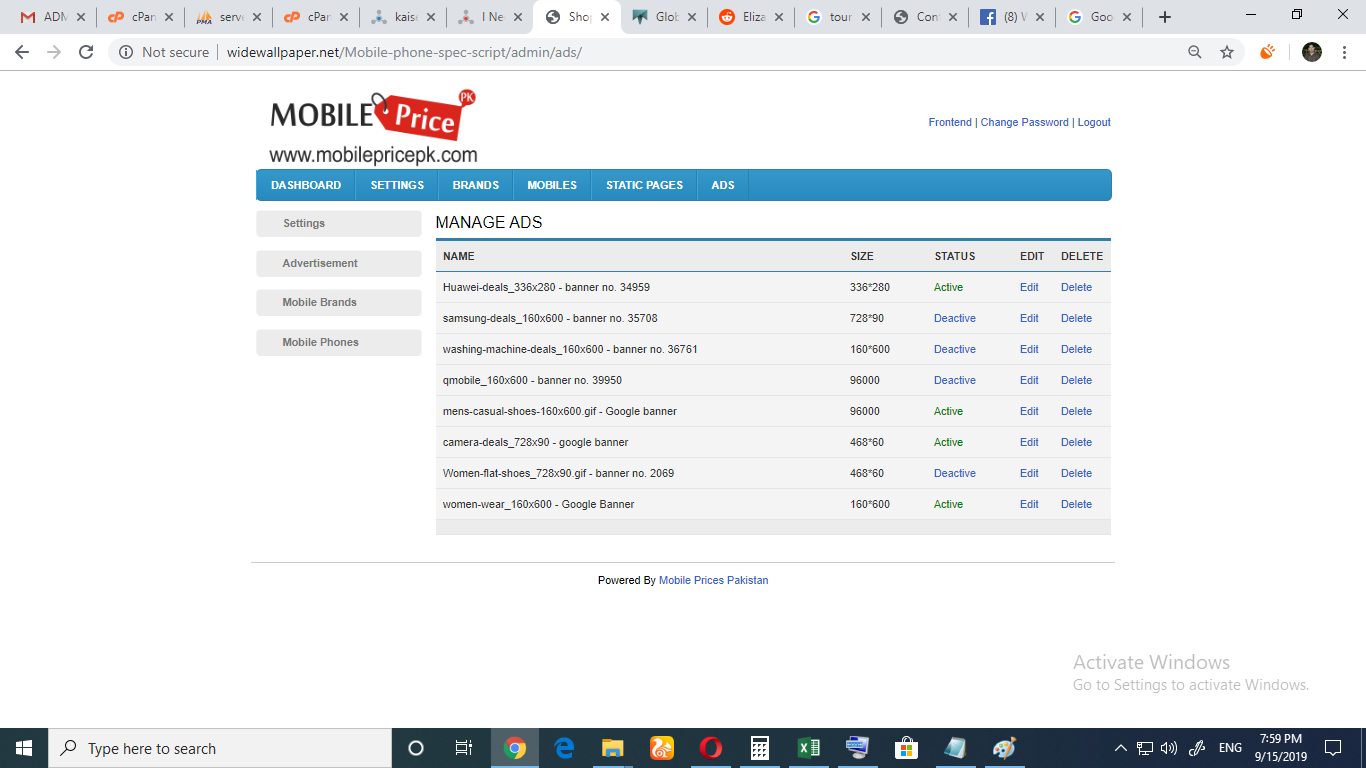
Task: View site info for Not secure warning
Action: point(164,52)
